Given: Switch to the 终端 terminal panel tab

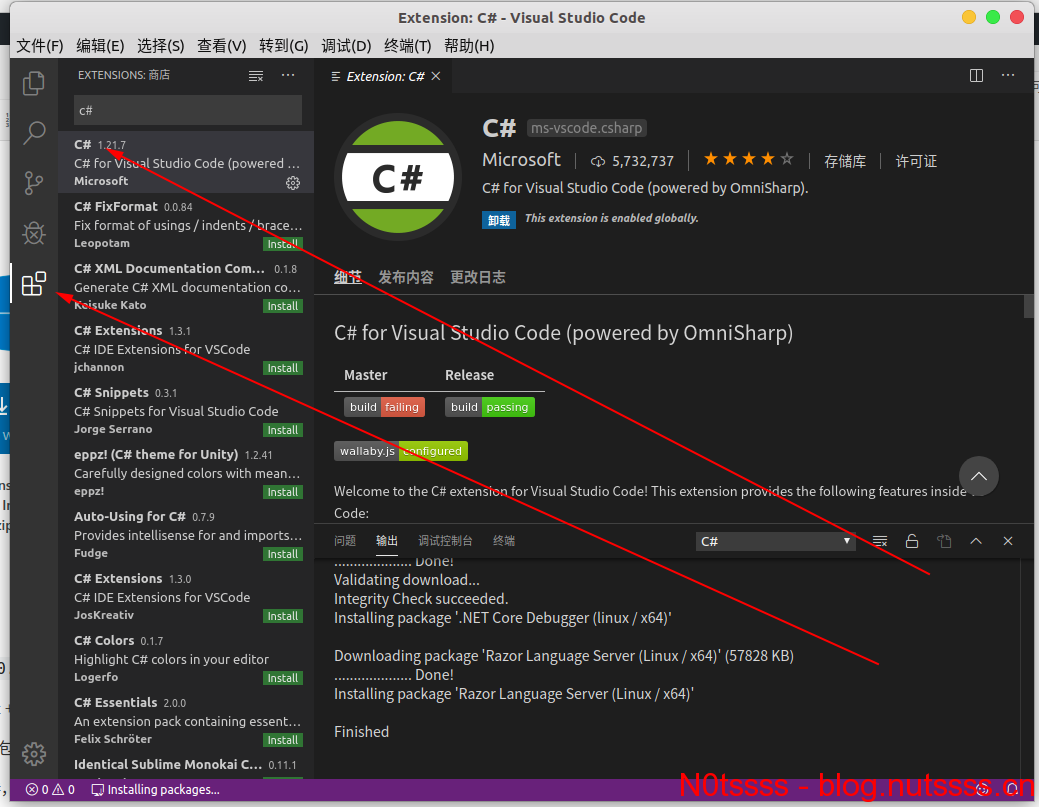Looking at the screenshot, I should tap(504, 541).
